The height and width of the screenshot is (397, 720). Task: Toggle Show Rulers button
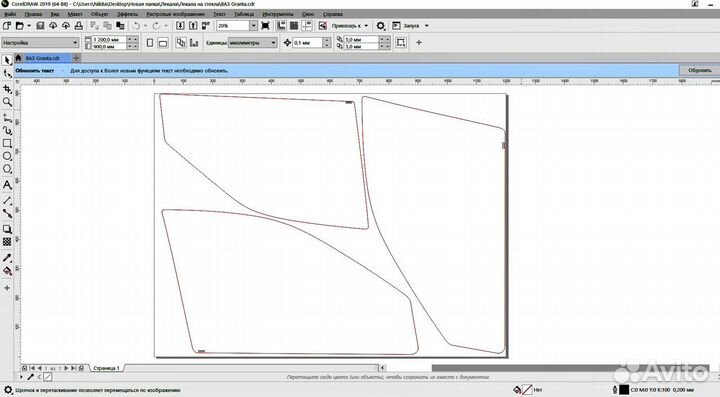(281, 26)
